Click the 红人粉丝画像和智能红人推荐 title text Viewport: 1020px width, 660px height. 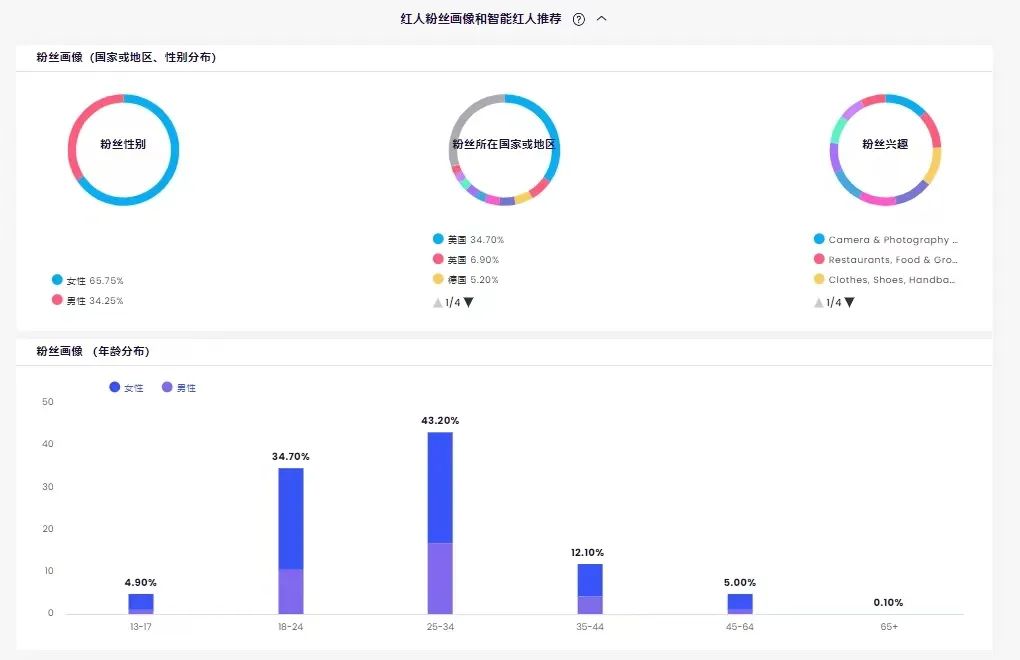pyautogui.click(x=481, y=19)
